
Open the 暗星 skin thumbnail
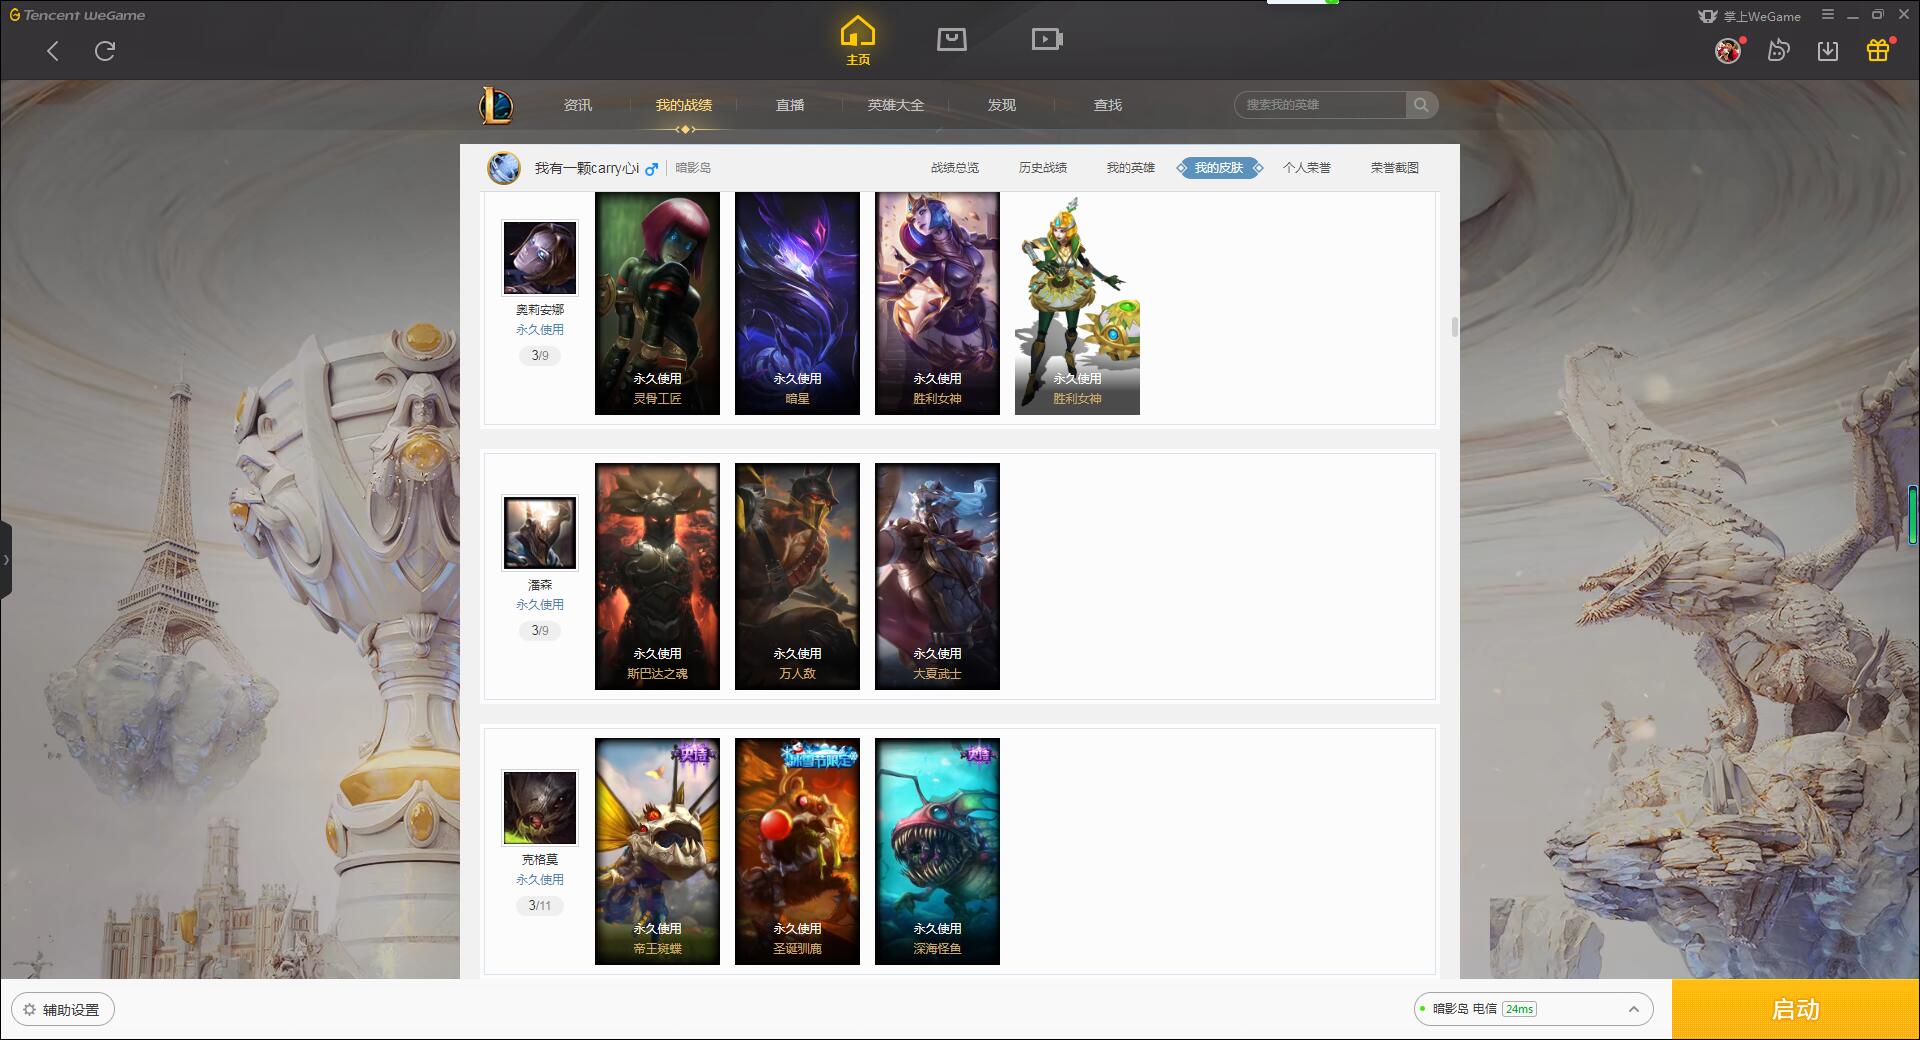[x=797, y=303]
